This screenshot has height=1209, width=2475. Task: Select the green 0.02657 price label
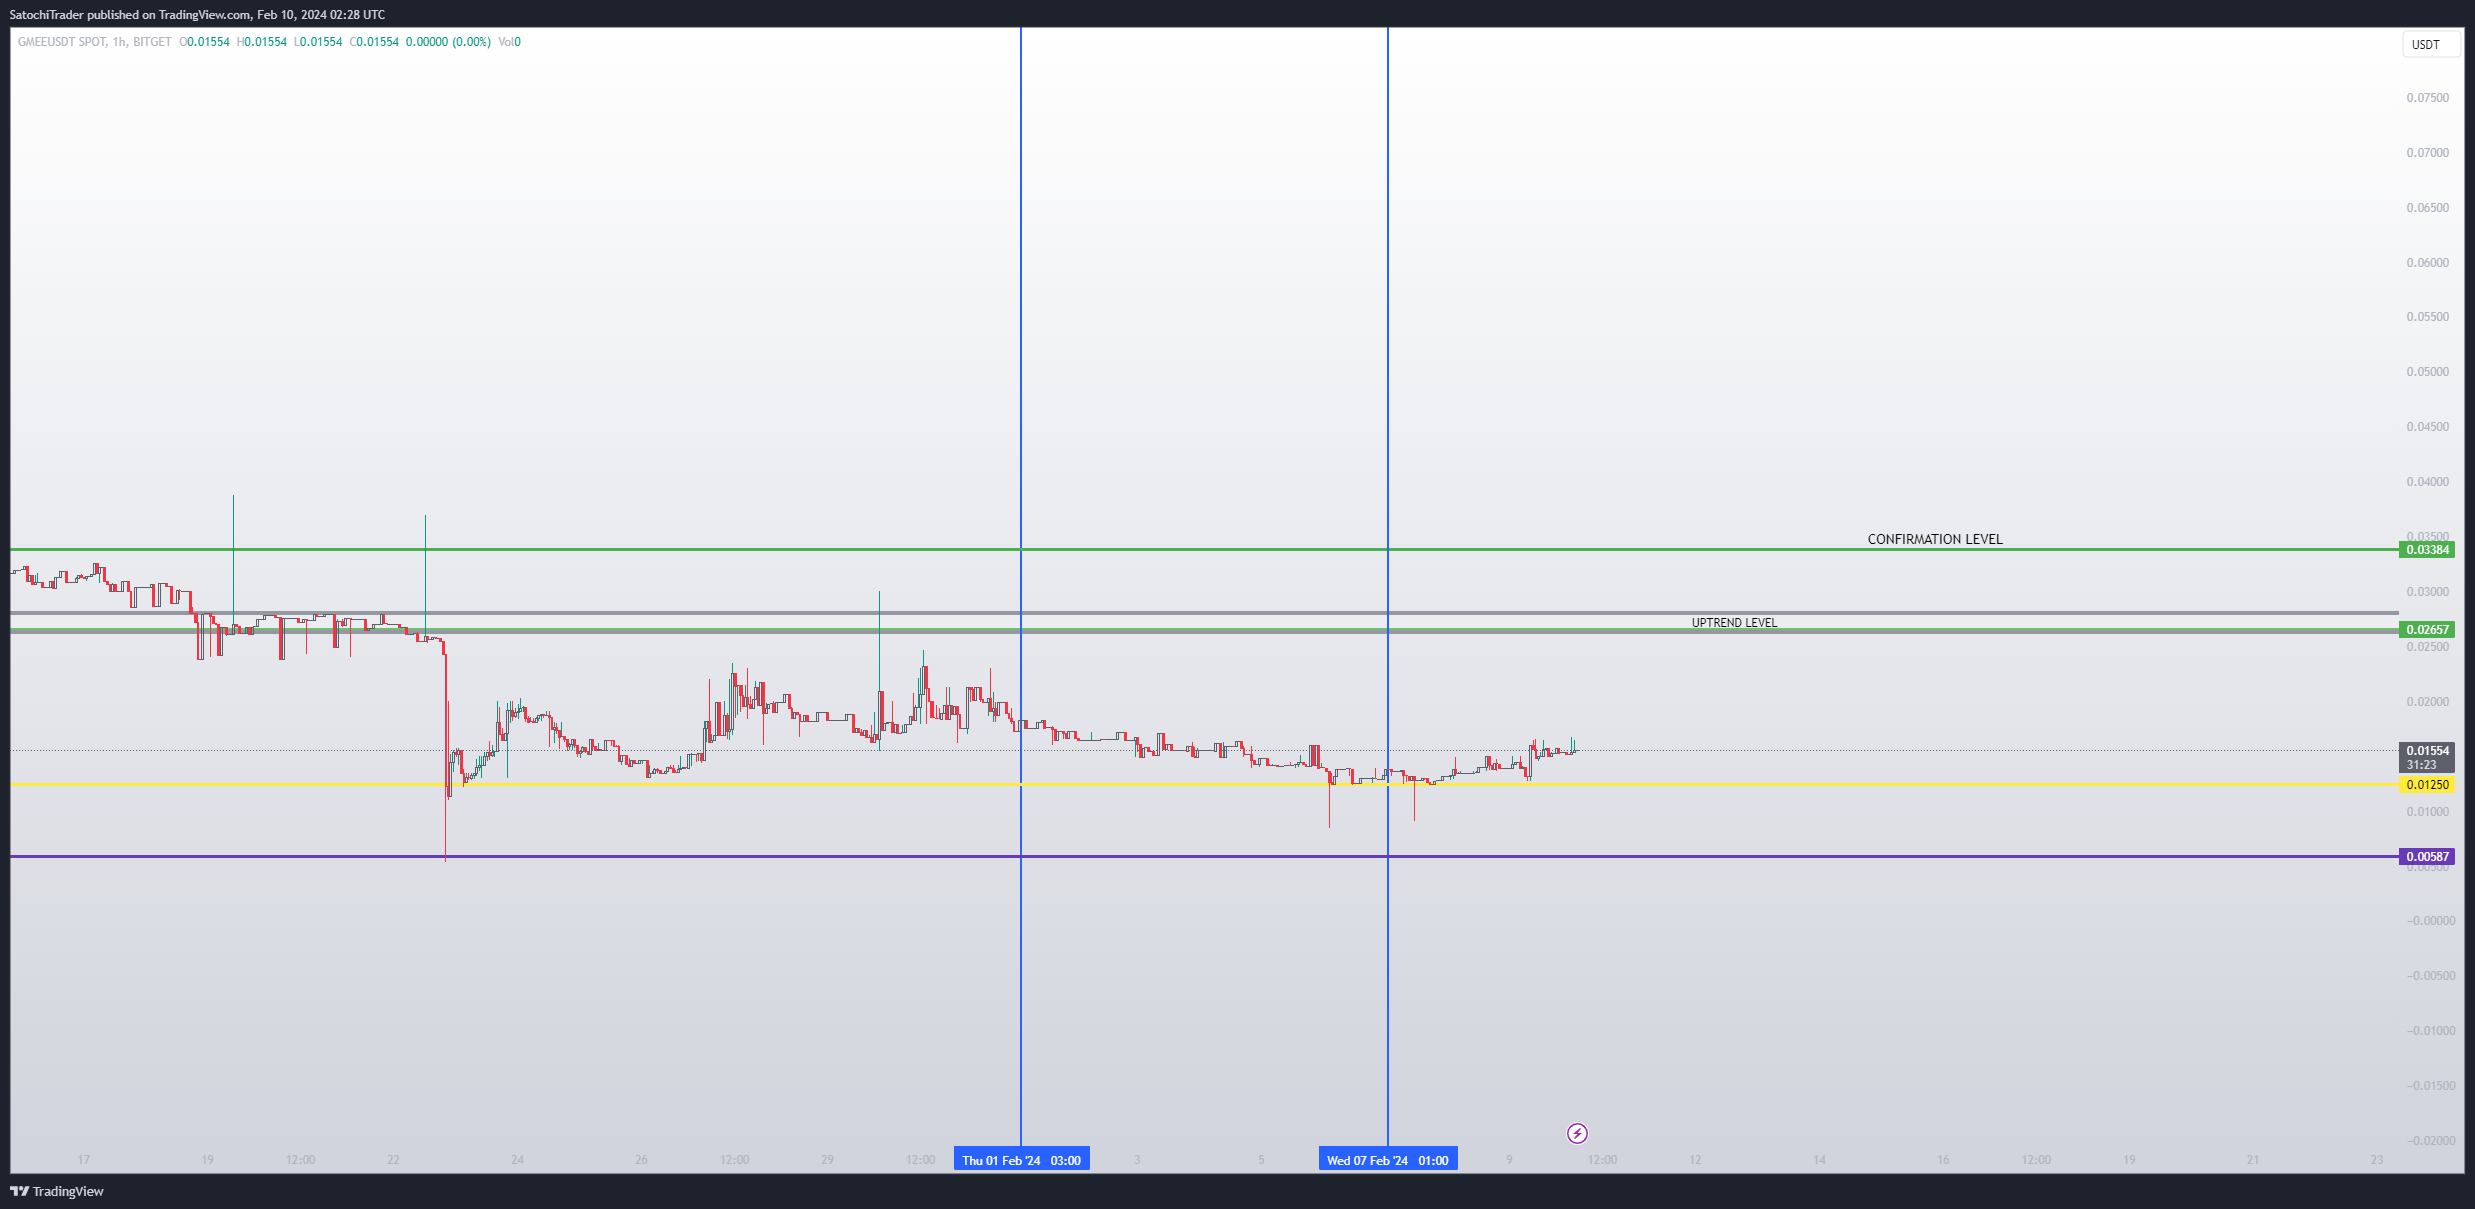tap(2427, 630)
